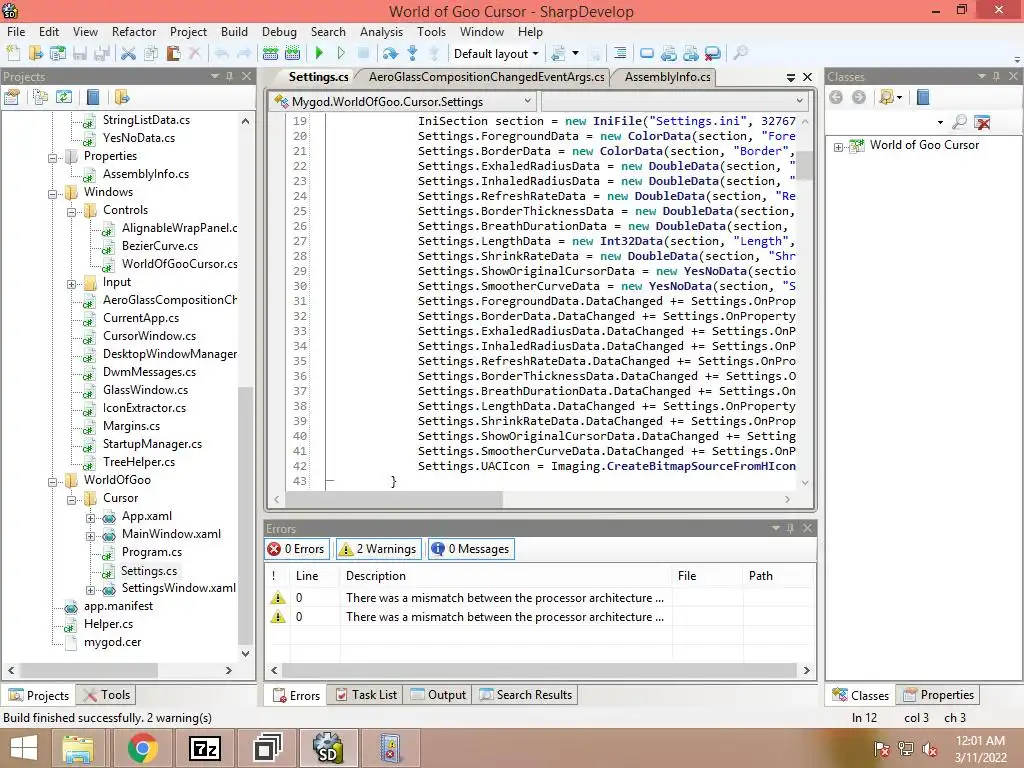The height and width of the screenshot is (768, 1024).
Task: Open the empty members dropdown in editor
Action: tap(675, 101)
